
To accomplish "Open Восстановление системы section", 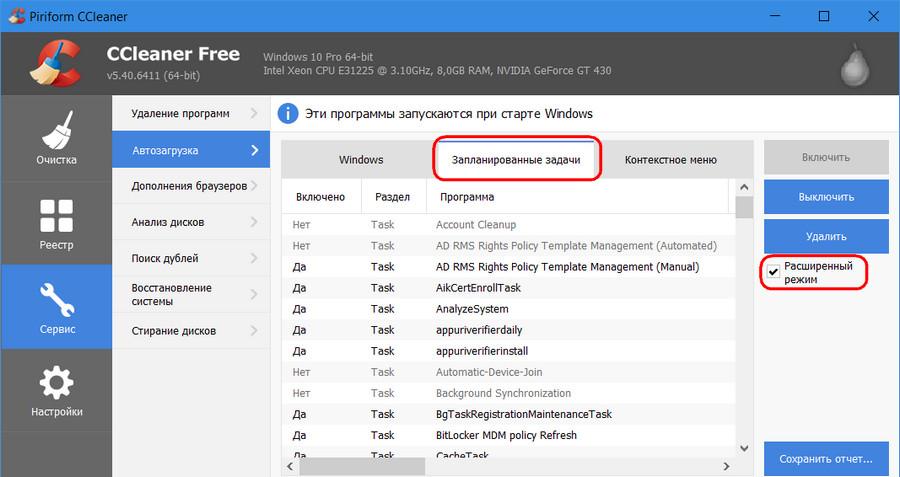I will [x=191, y=294].
